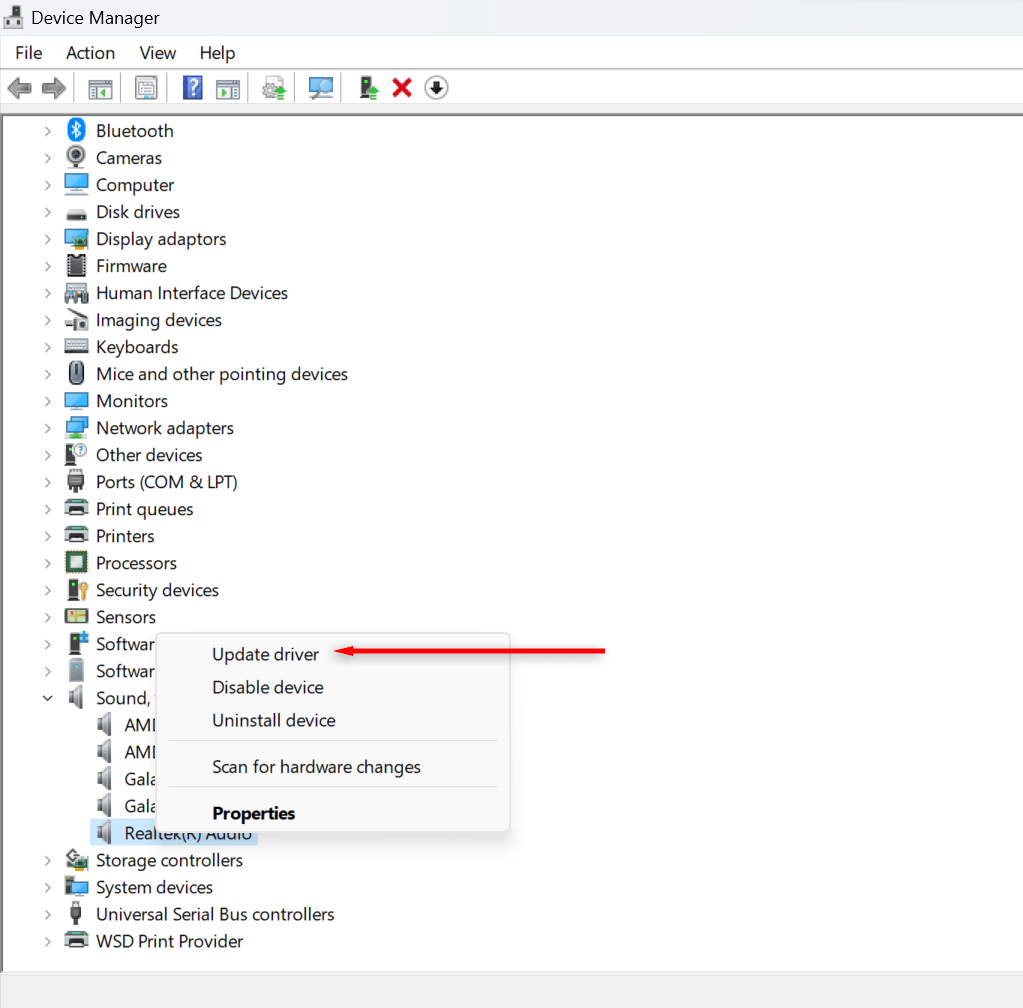Click the scan for hardware changes monitor icon

point(321,88)
